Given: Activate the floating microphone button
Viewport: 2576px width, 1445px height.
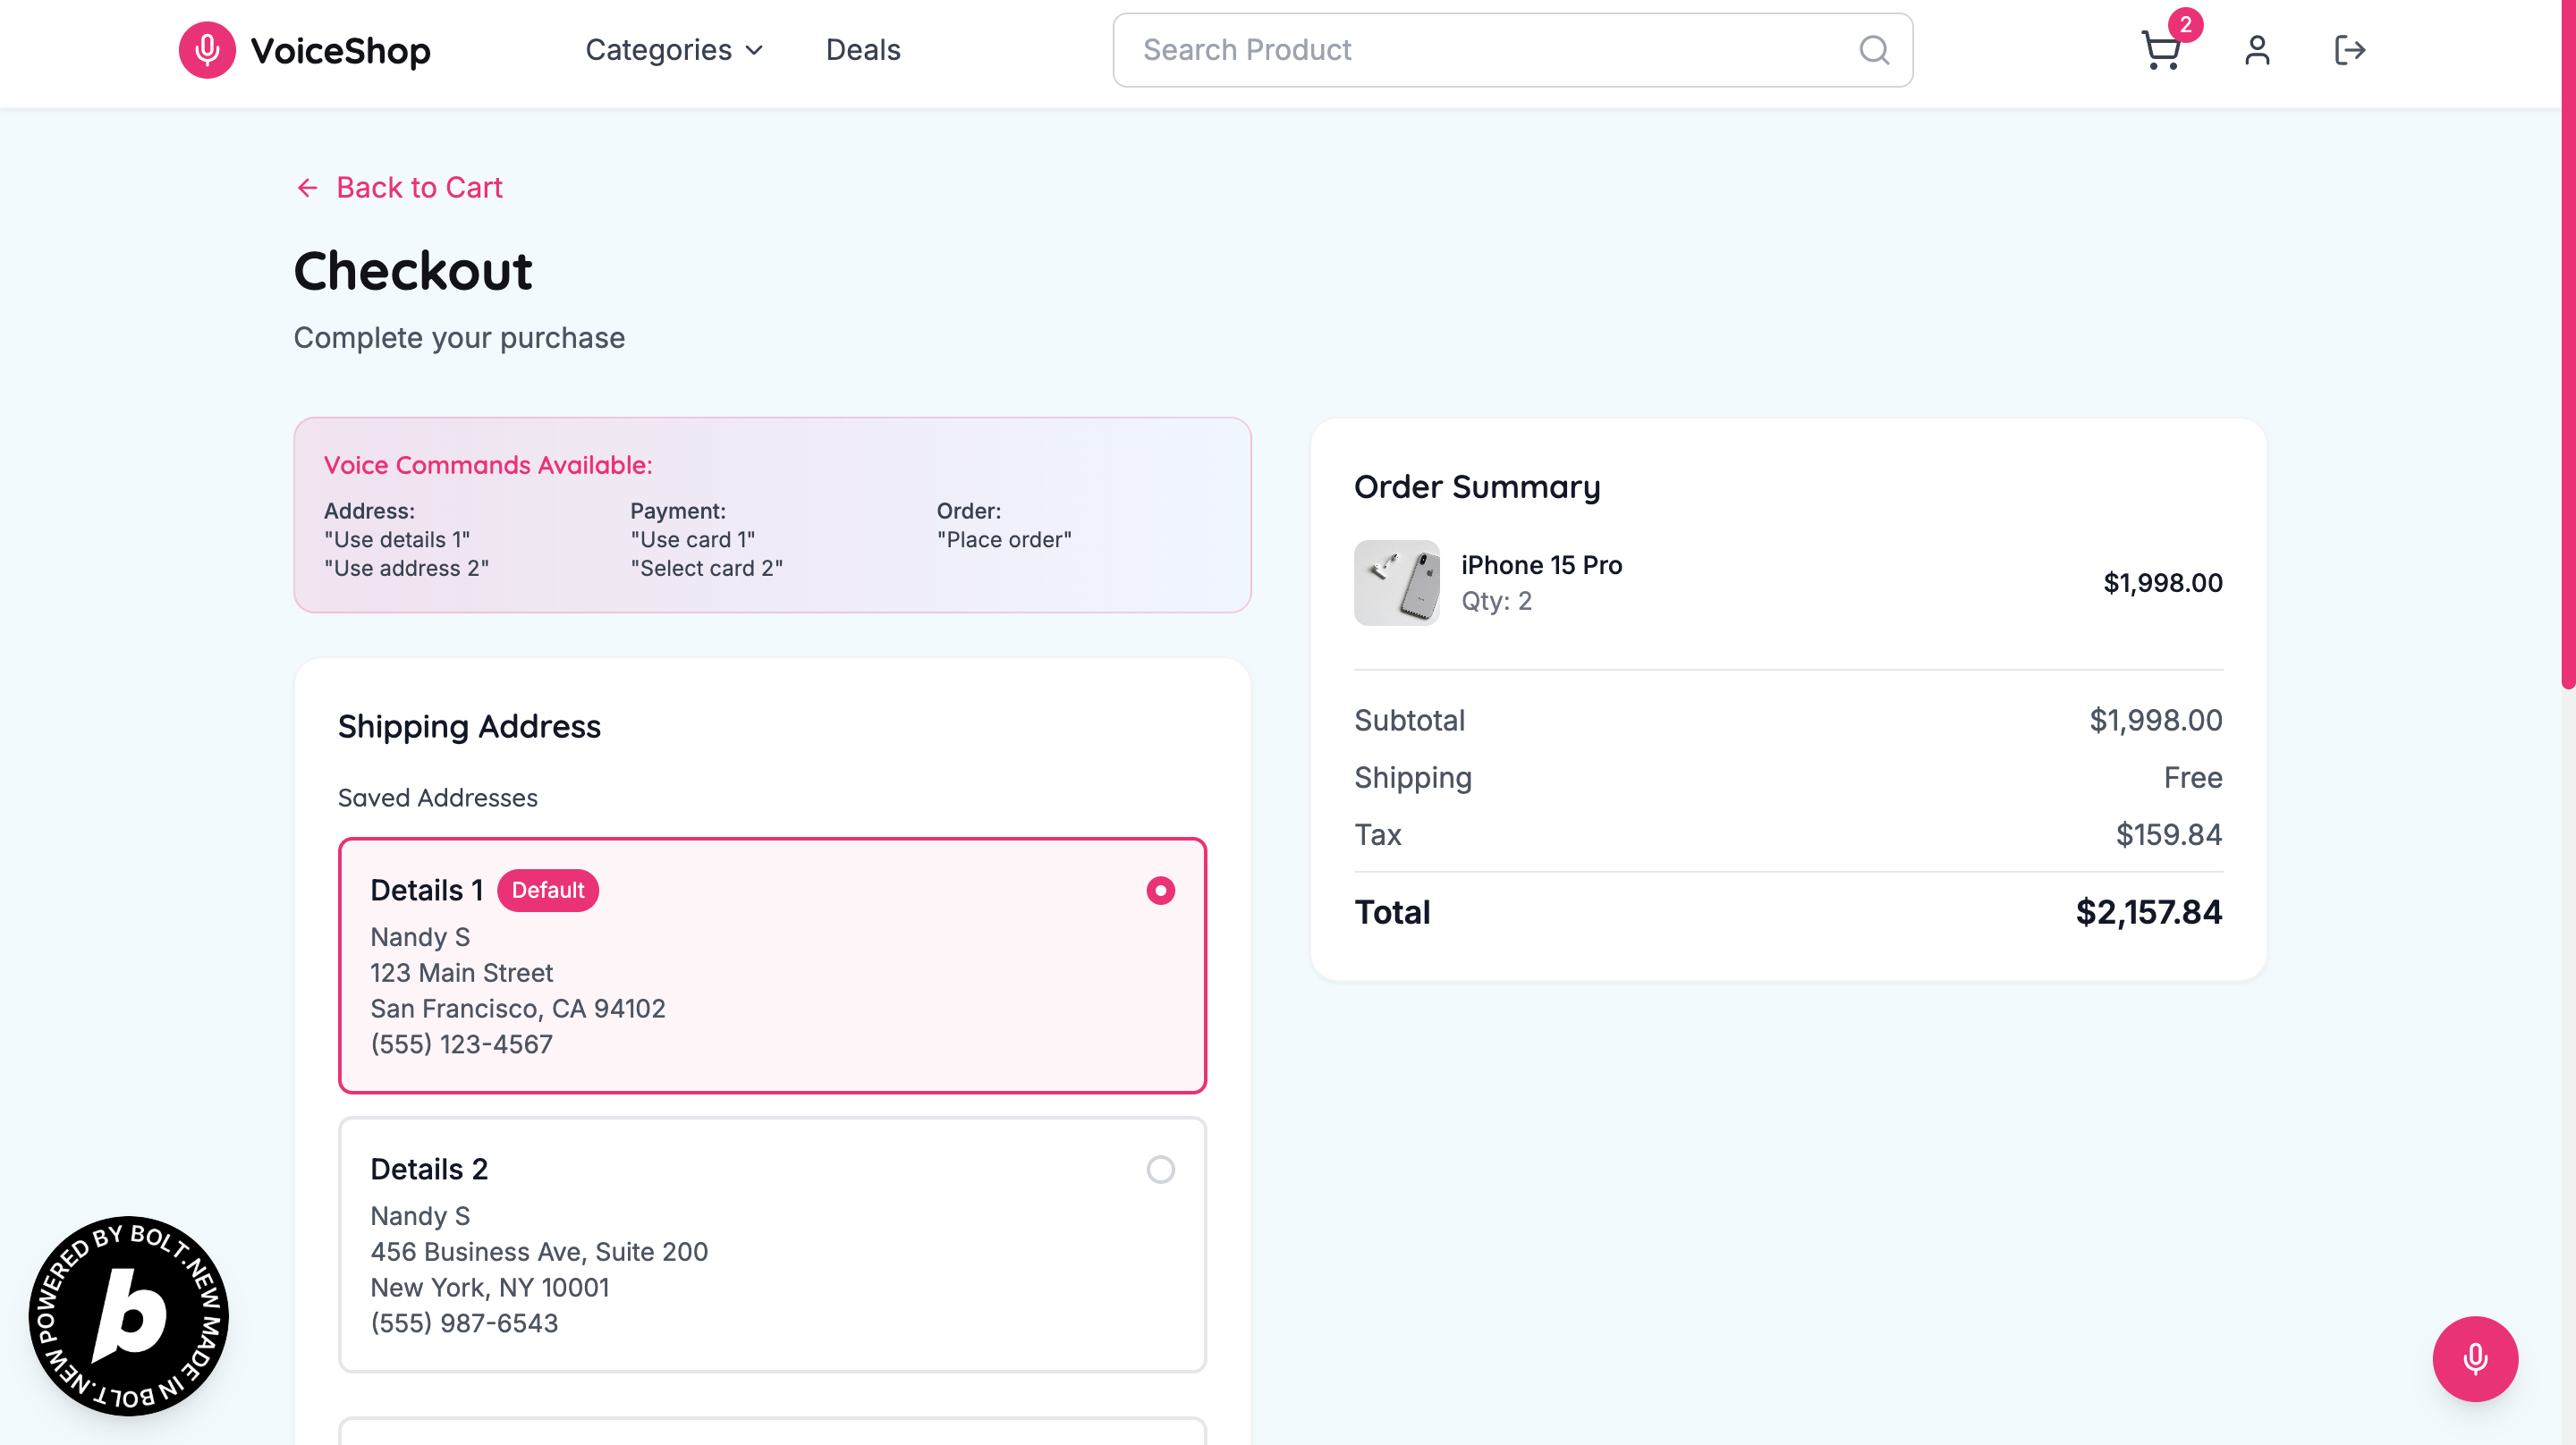Looking at the screenshot, I should [2475, 1358].
